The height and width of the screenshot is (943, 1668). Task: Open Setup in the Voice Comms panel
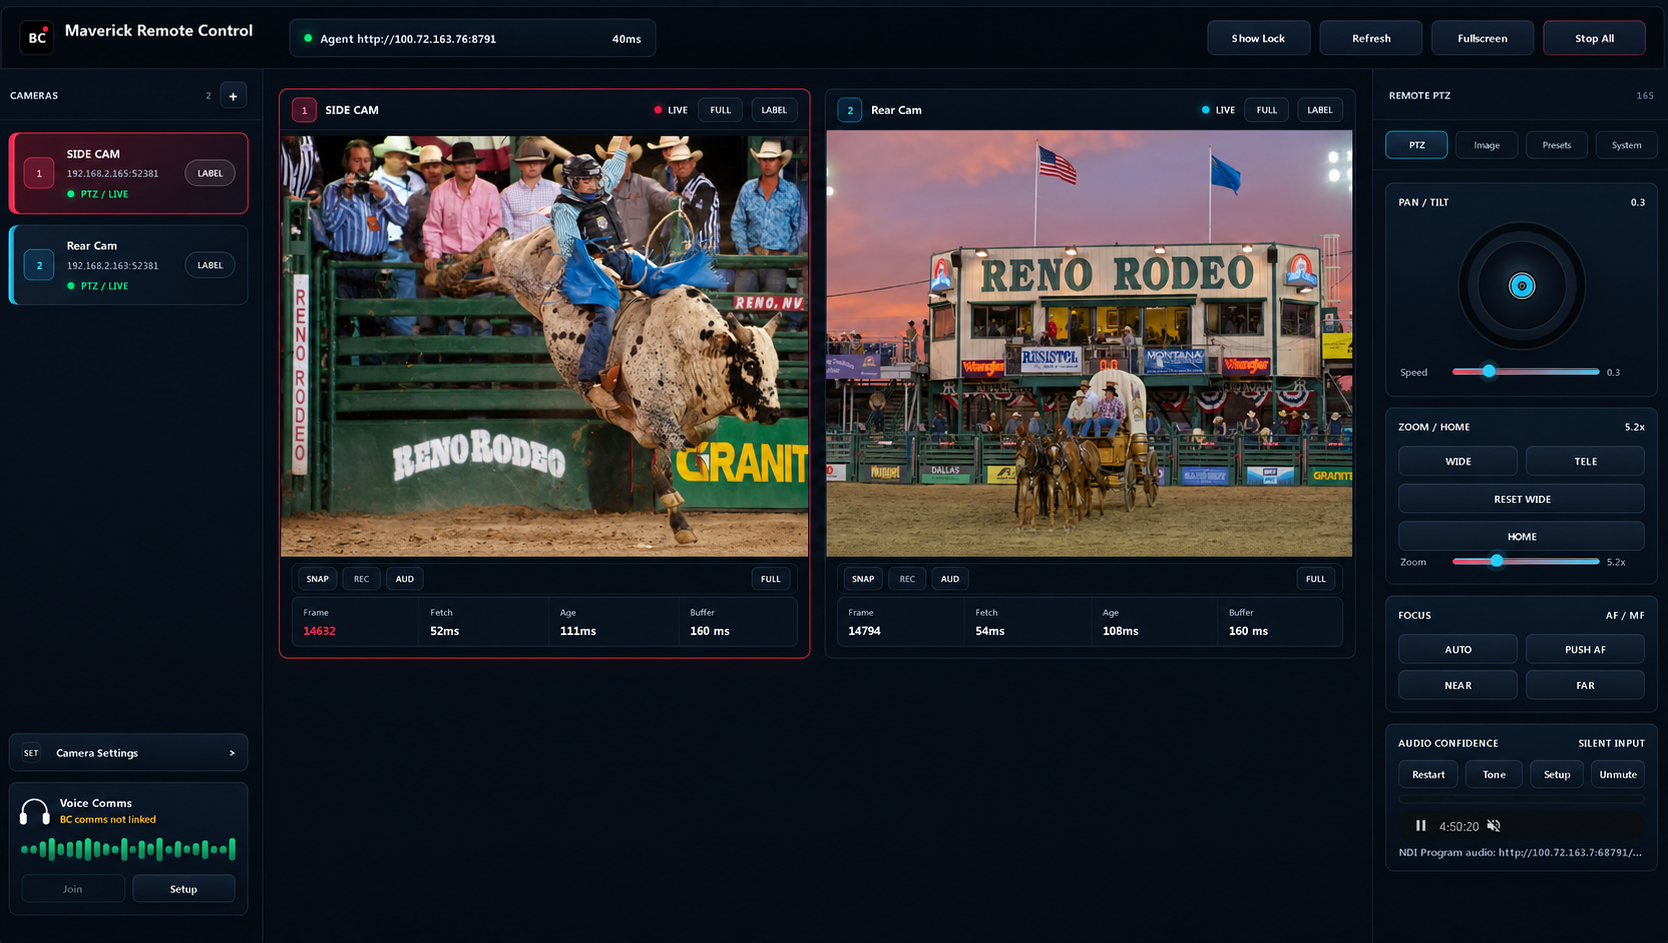click(x=184, y=889)
